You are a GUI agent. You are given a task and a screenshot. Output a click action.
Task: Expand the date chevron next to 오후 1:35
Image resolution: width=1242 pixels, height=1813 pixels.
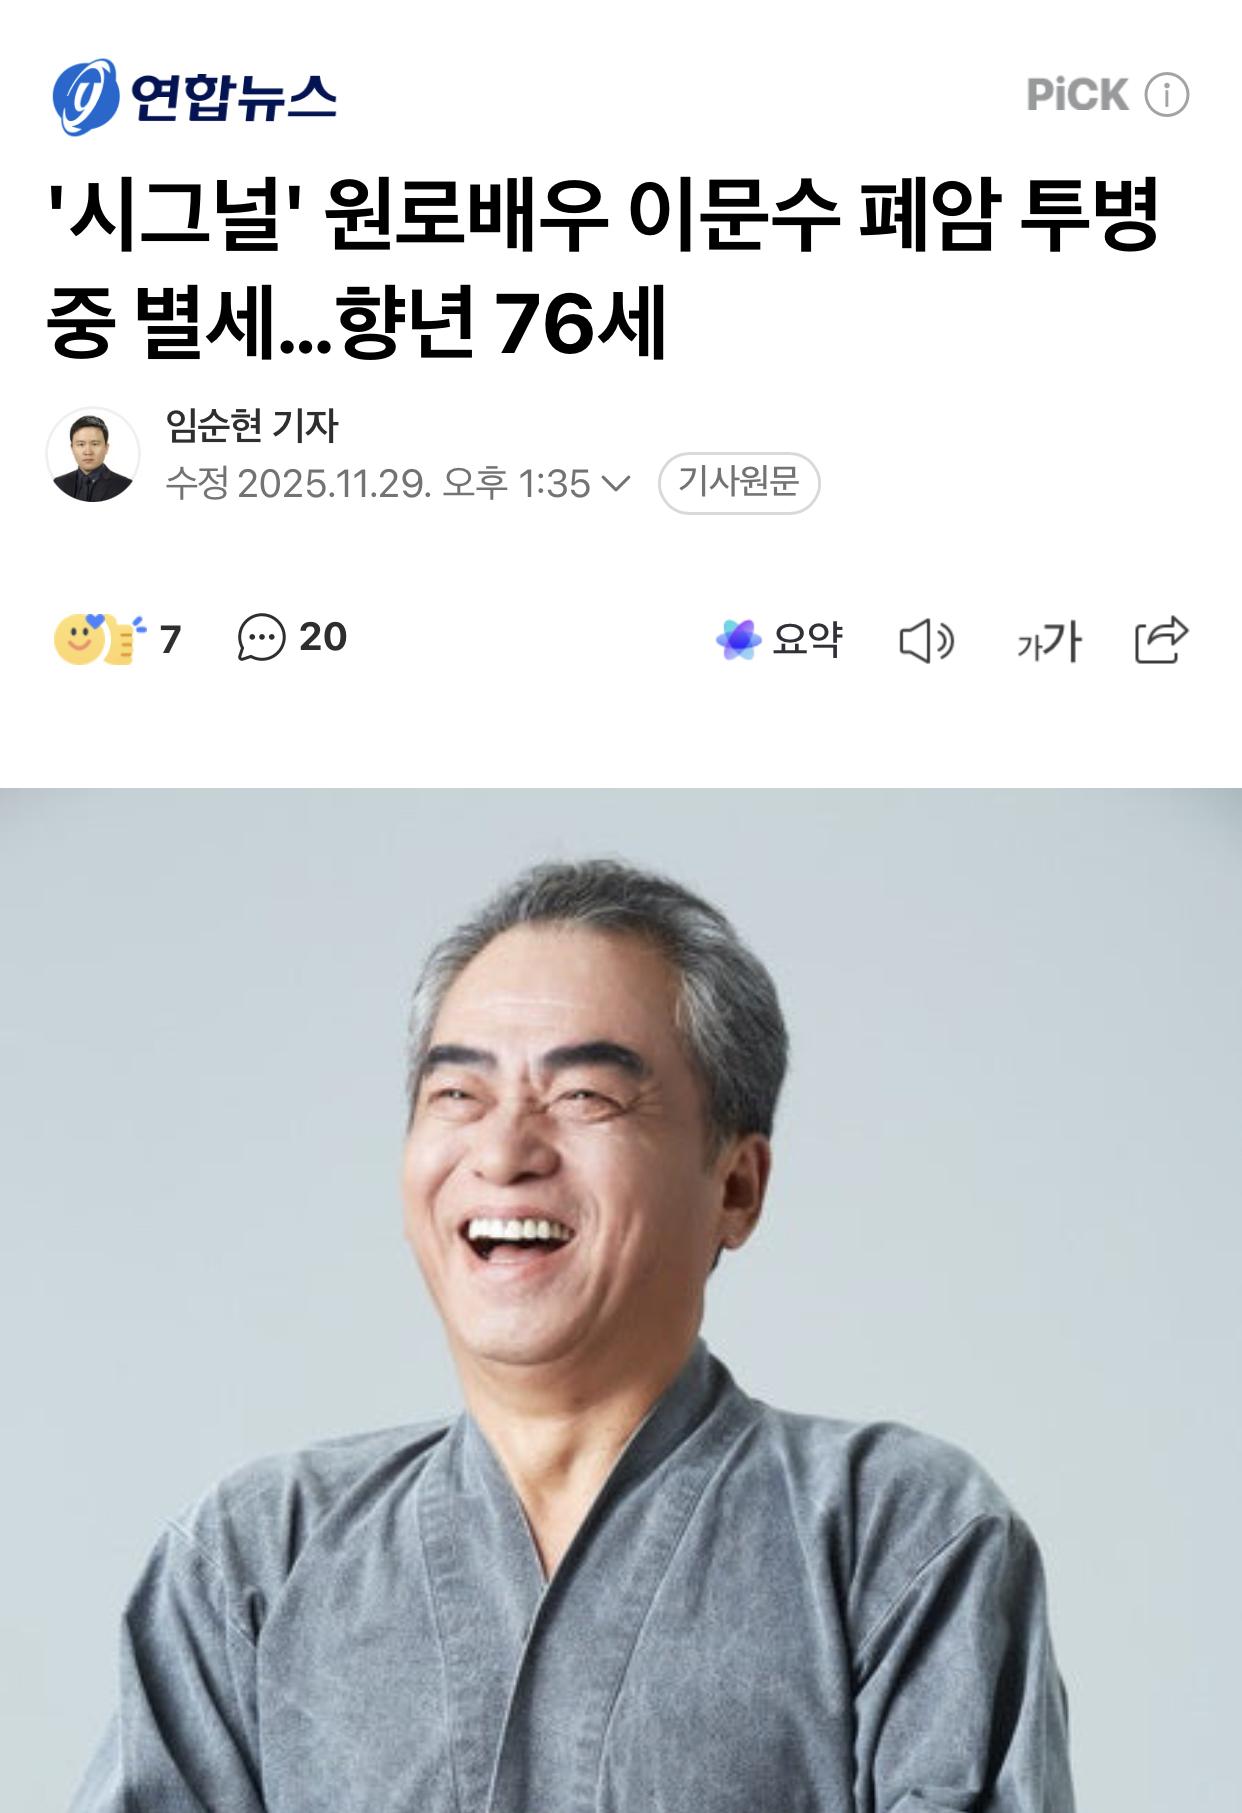(x=615, y=484)
